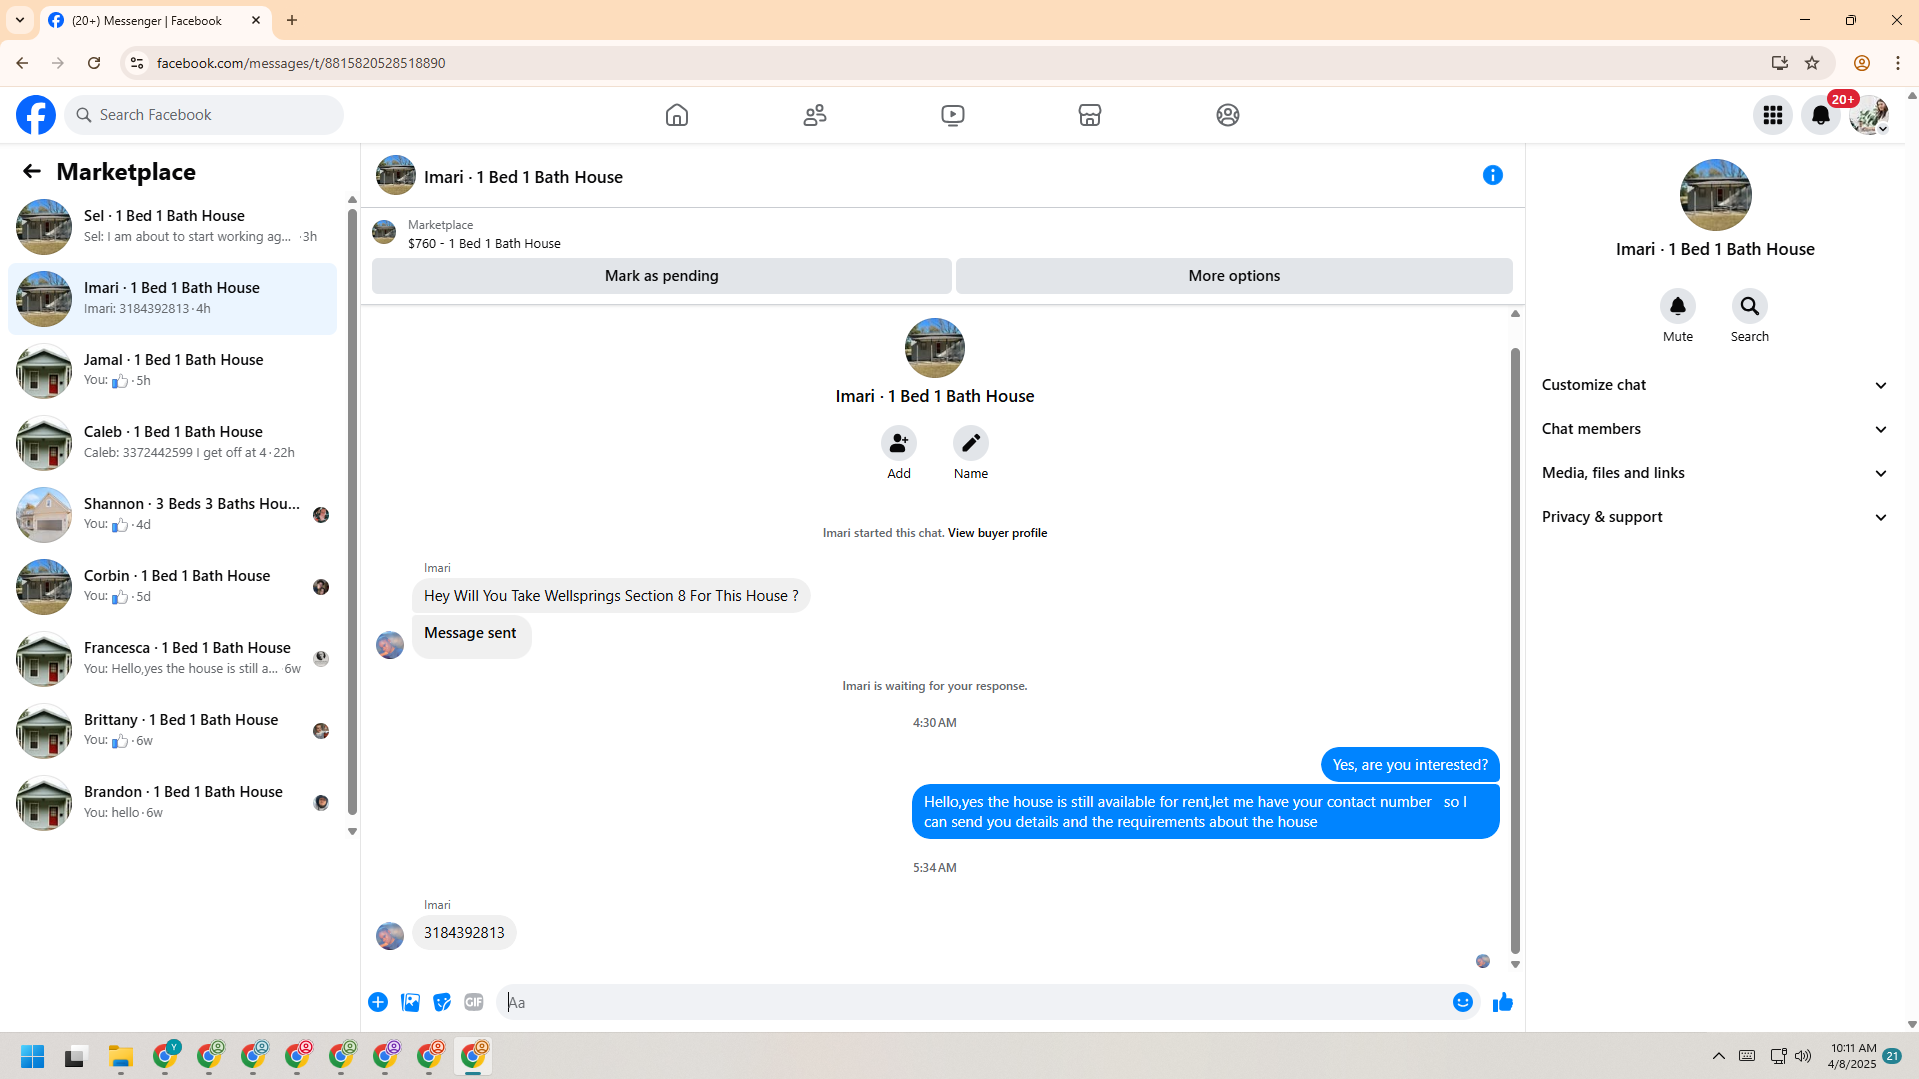Open the tab list dropdown arrow
1919x1079 pixels.
pyautogui.click(x=20, y=20)
